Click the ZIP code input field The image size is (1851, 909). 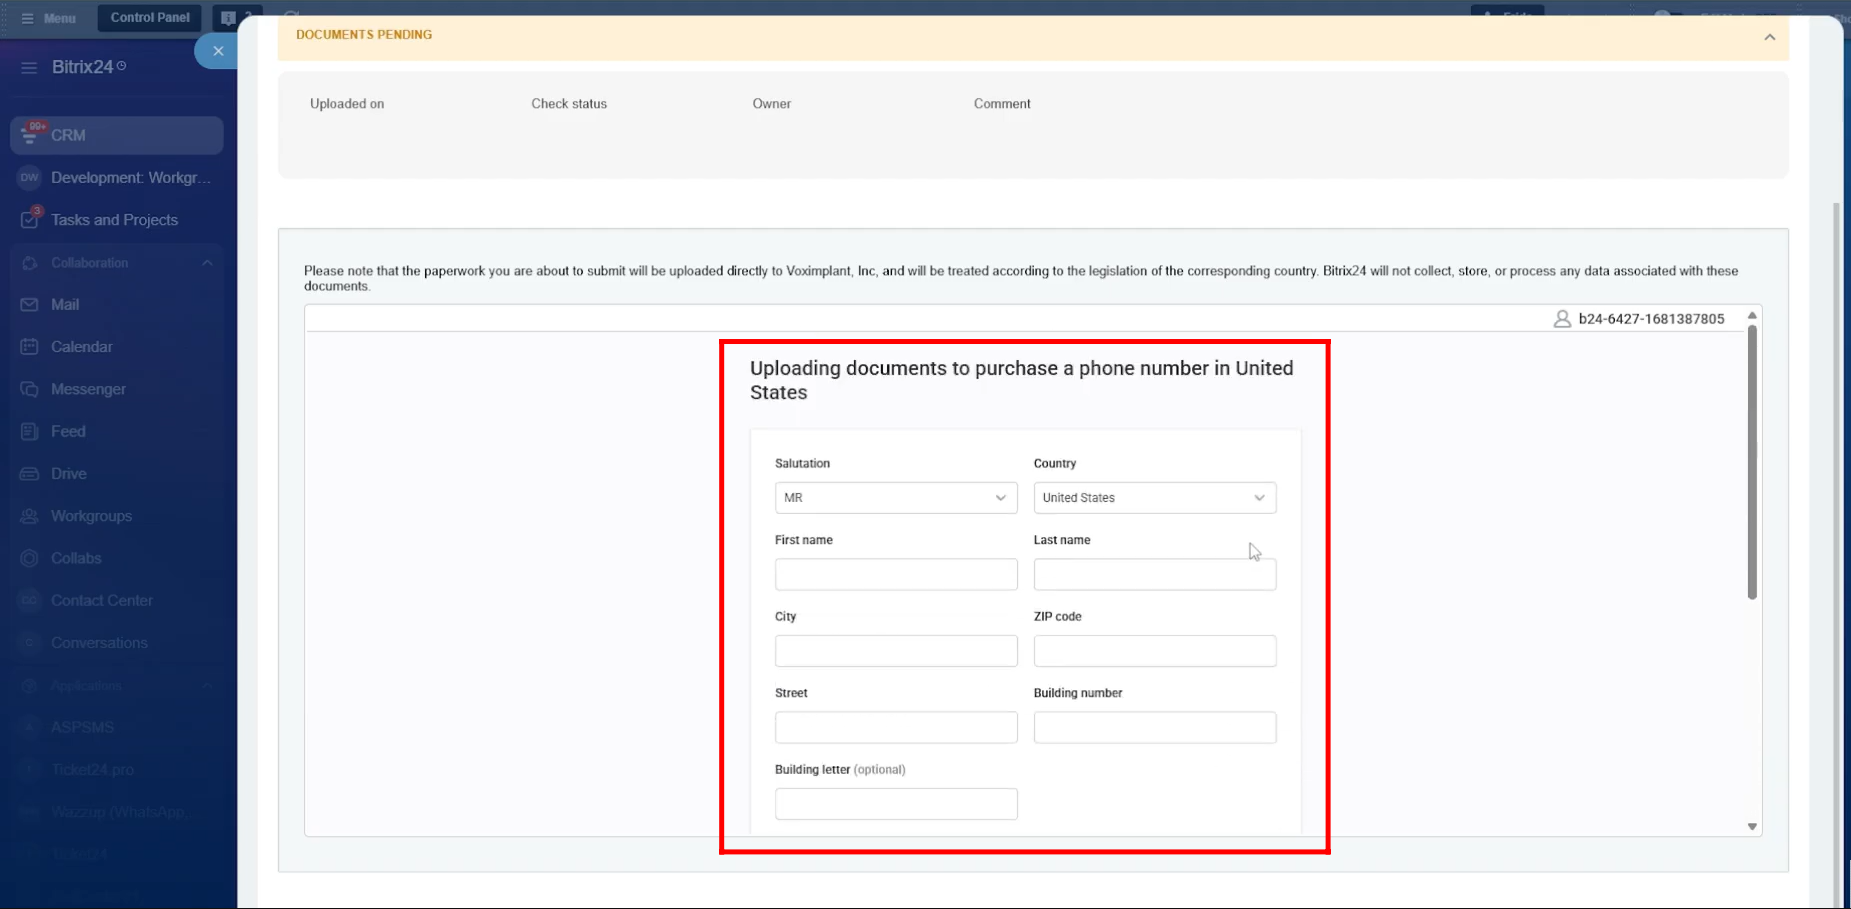[x=1154, y=651]
